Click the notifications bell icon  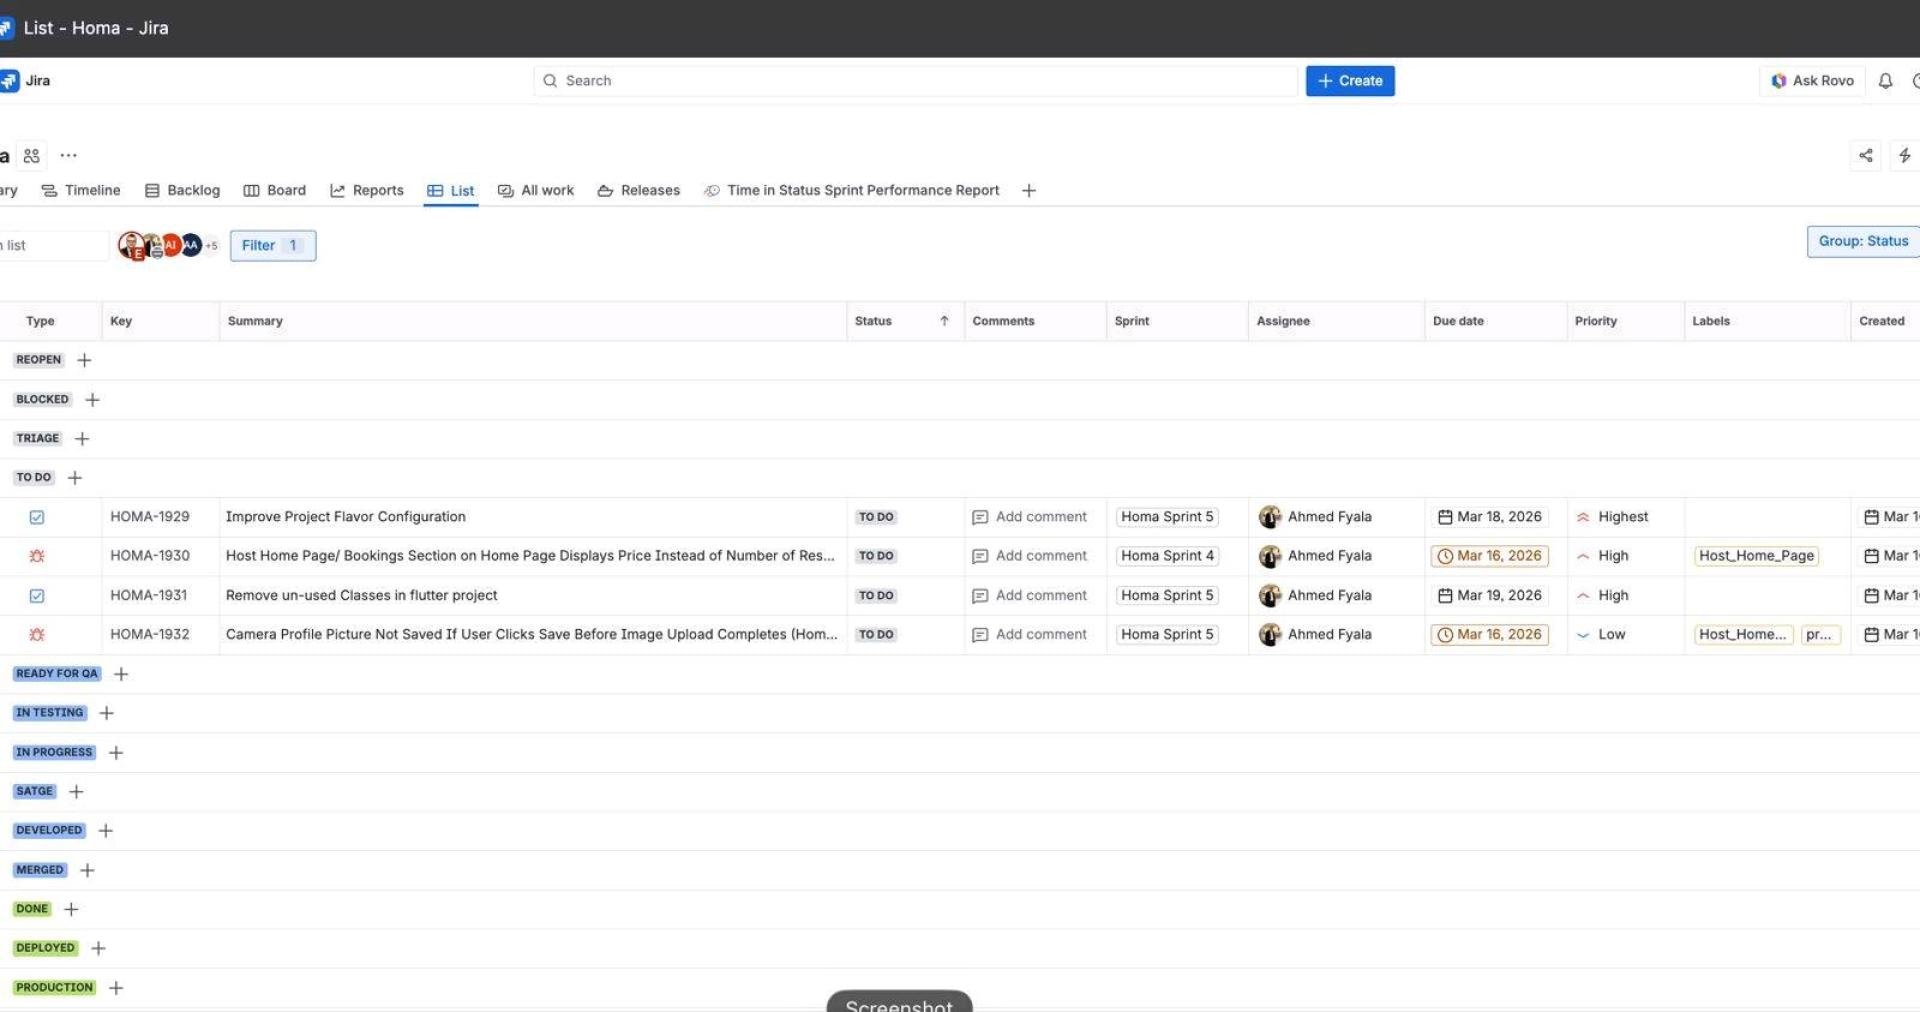(1885, 81)
